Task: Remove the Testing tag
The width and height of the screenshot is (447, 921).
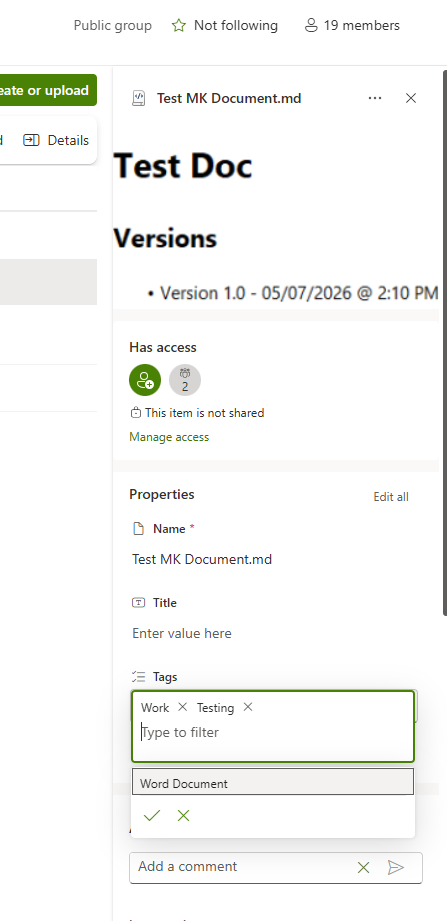Action: click(x=248, y=707)
